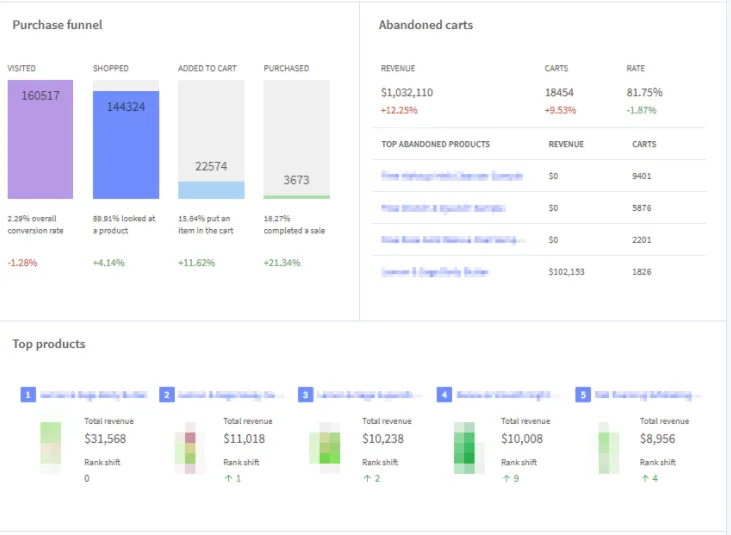The width and height of the screenshot is (731, 535).
Task: Click the +9.53% carts change
Action: click(x=560, y=110)
